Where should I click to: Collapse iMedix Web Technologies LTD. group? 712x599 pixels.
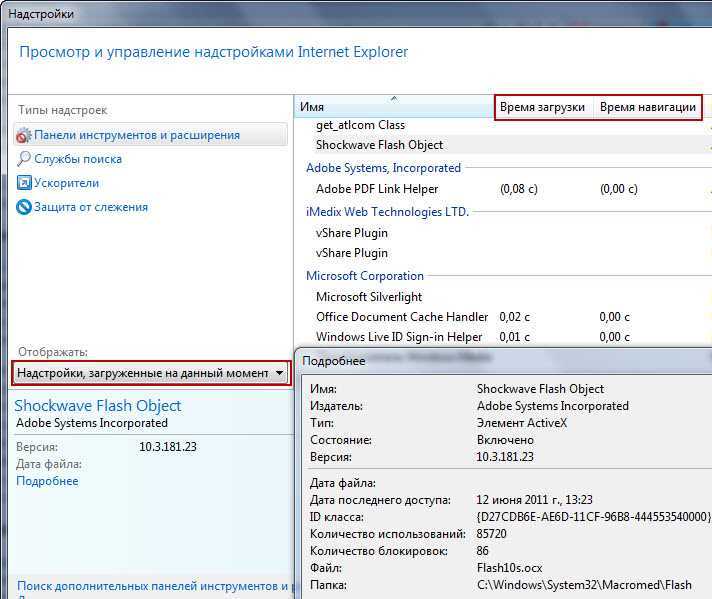[x=387, y=212]
